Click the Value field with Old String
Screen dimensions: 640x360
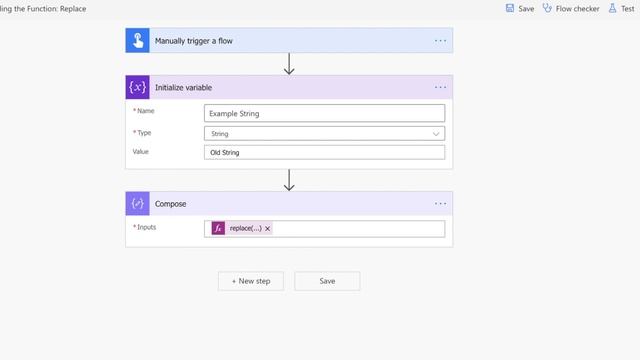point(324,152)
